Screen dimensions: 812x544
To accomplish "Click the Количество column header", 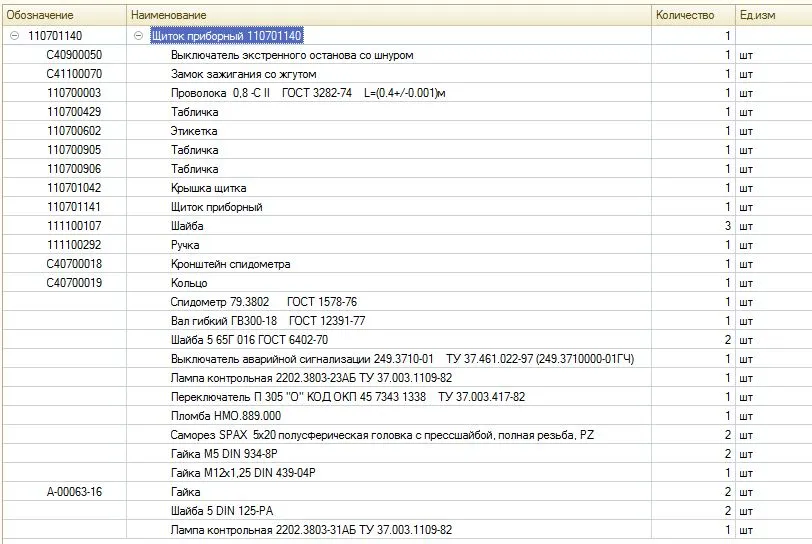I will tap(693, 15).
